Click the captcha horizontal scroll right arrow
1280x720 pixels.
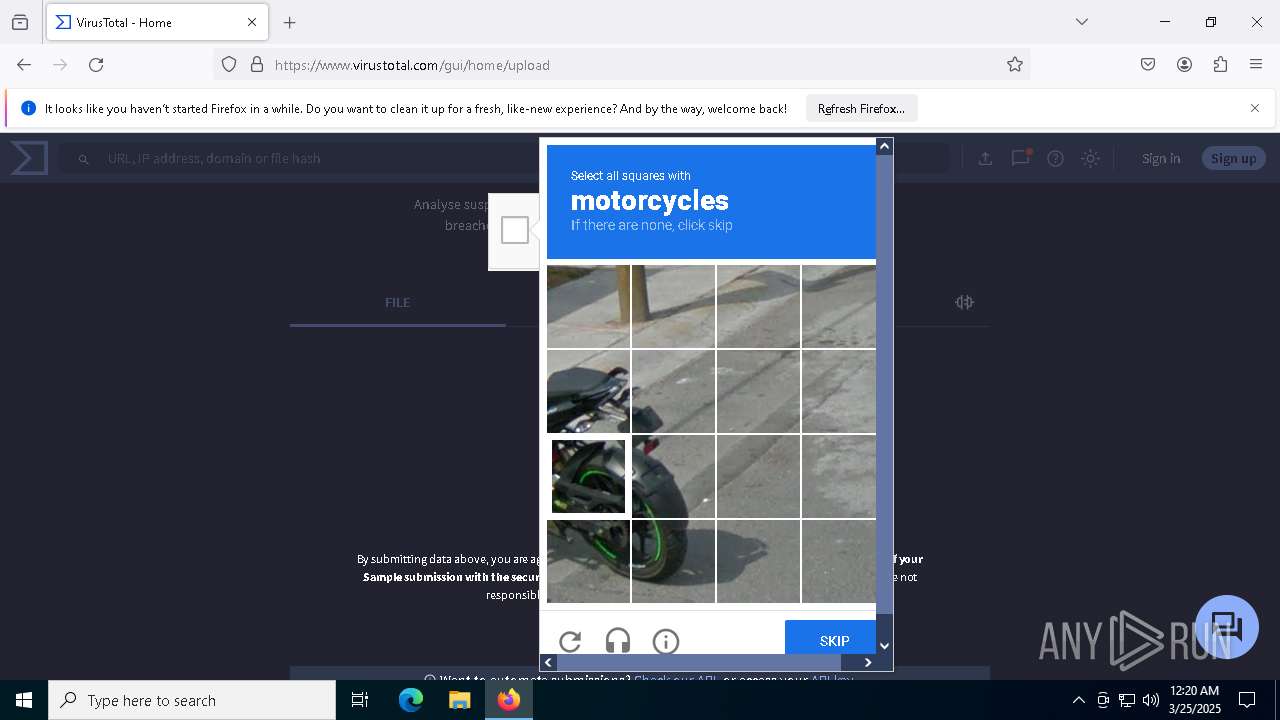coord(868,662)
